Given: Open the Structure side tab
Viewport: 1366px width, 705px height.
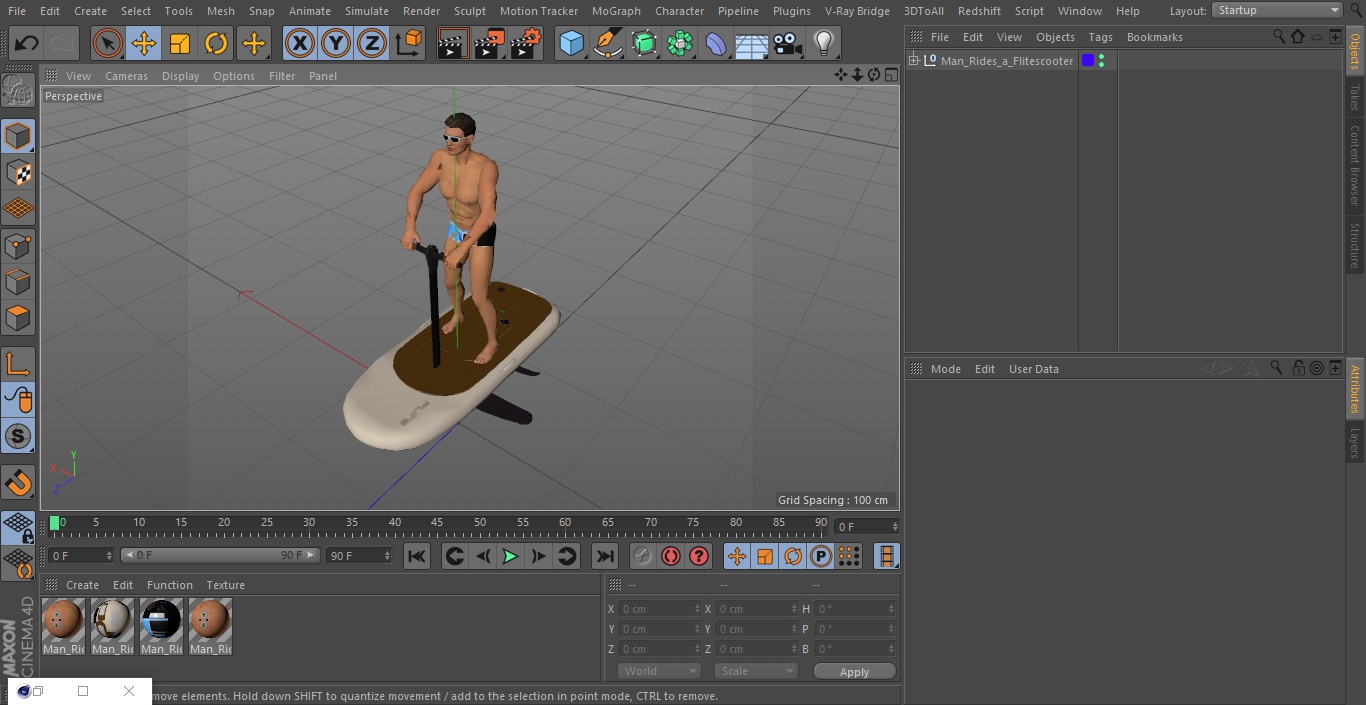Looking at the screenshot, I should coord(1355,246).
